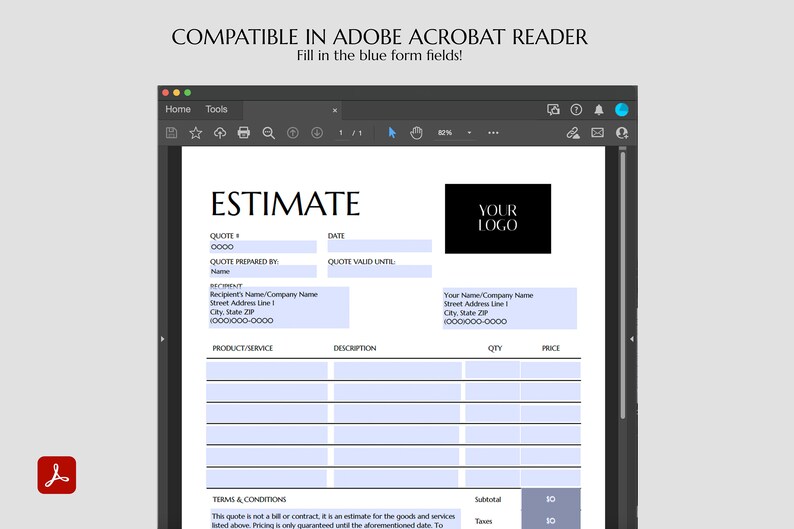Click the Your Name/Company Name address field
The width and height of the screenshot is (794, 529).
tap(509, 308)
